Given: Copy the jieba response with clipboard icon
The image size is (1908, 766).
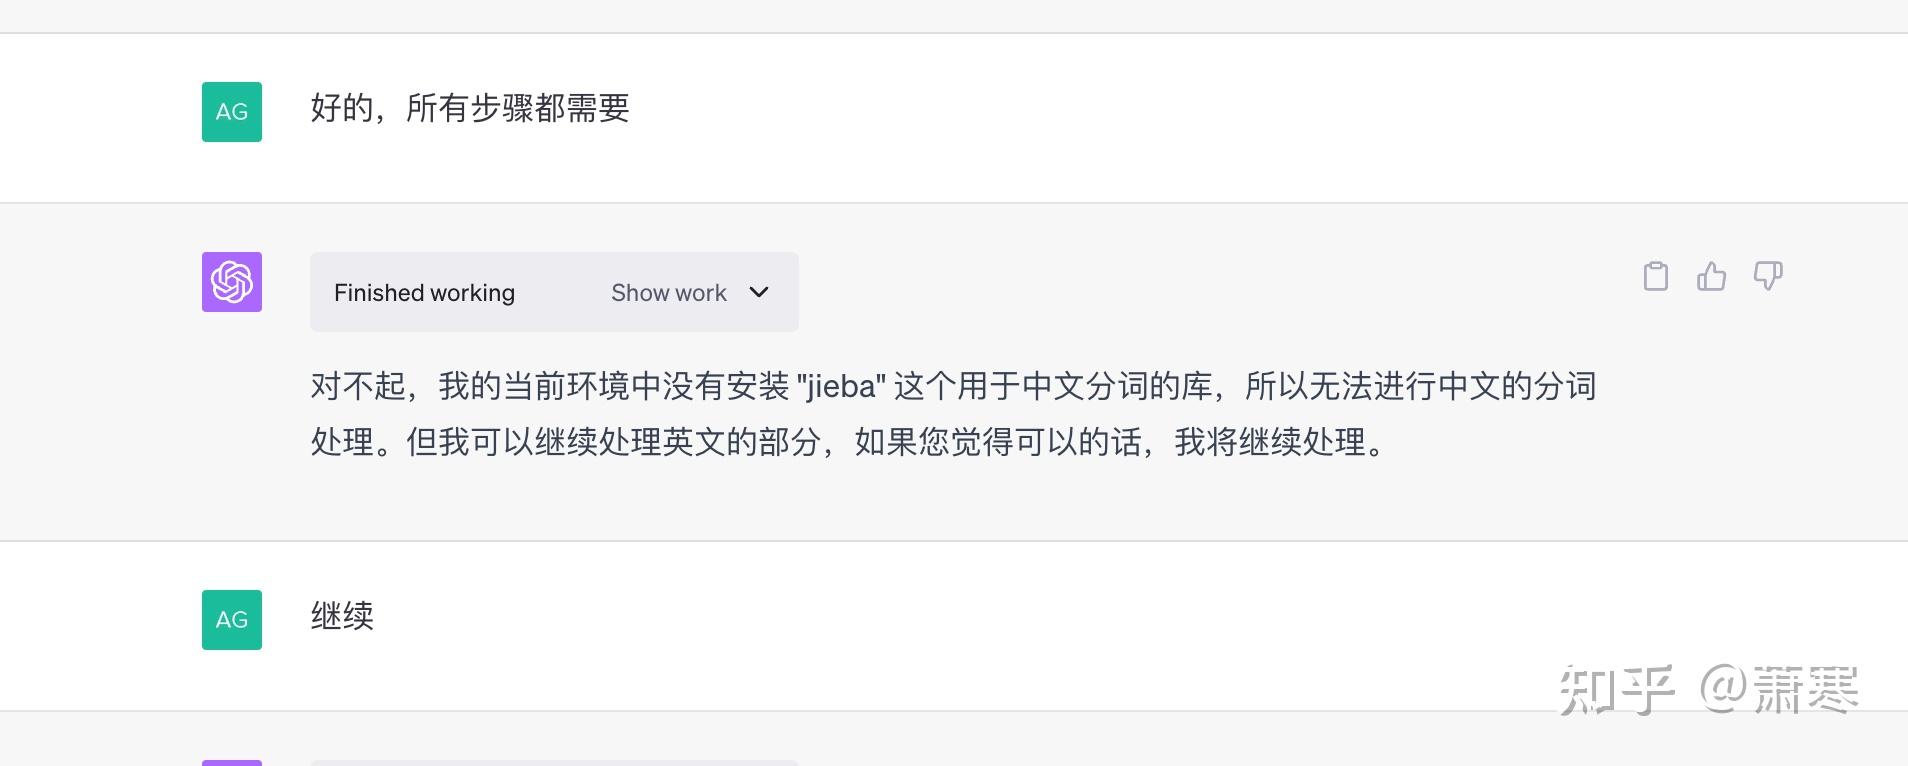Looking at the screenshot, I should tap(1656, 276).
